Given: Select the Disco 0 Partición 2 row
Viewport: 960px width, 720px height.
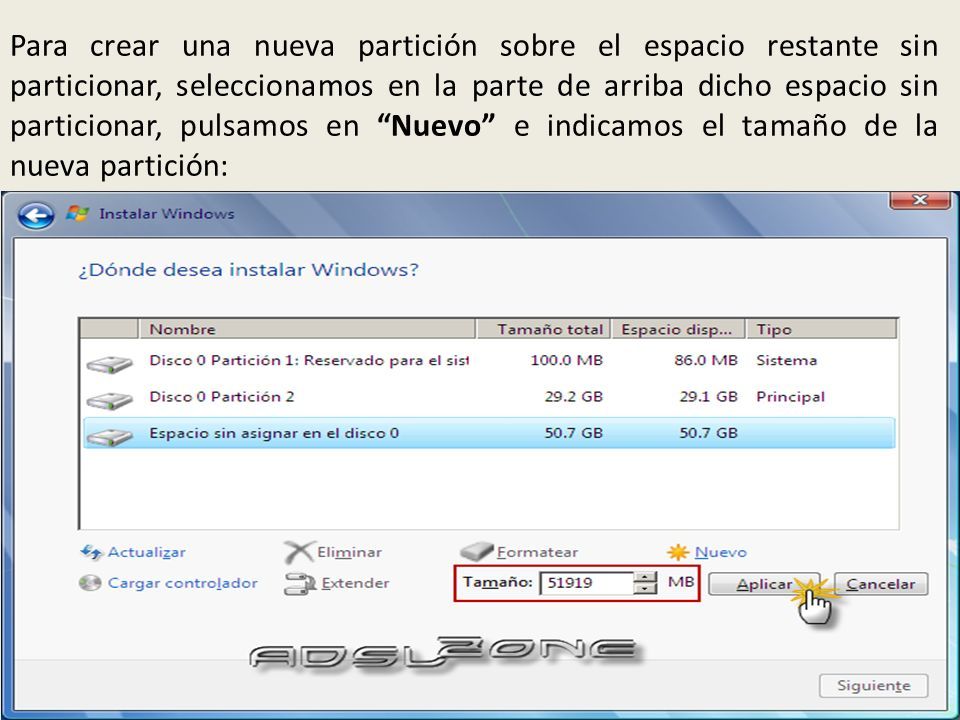Looking at the screenshot, I should coord(489,397).
